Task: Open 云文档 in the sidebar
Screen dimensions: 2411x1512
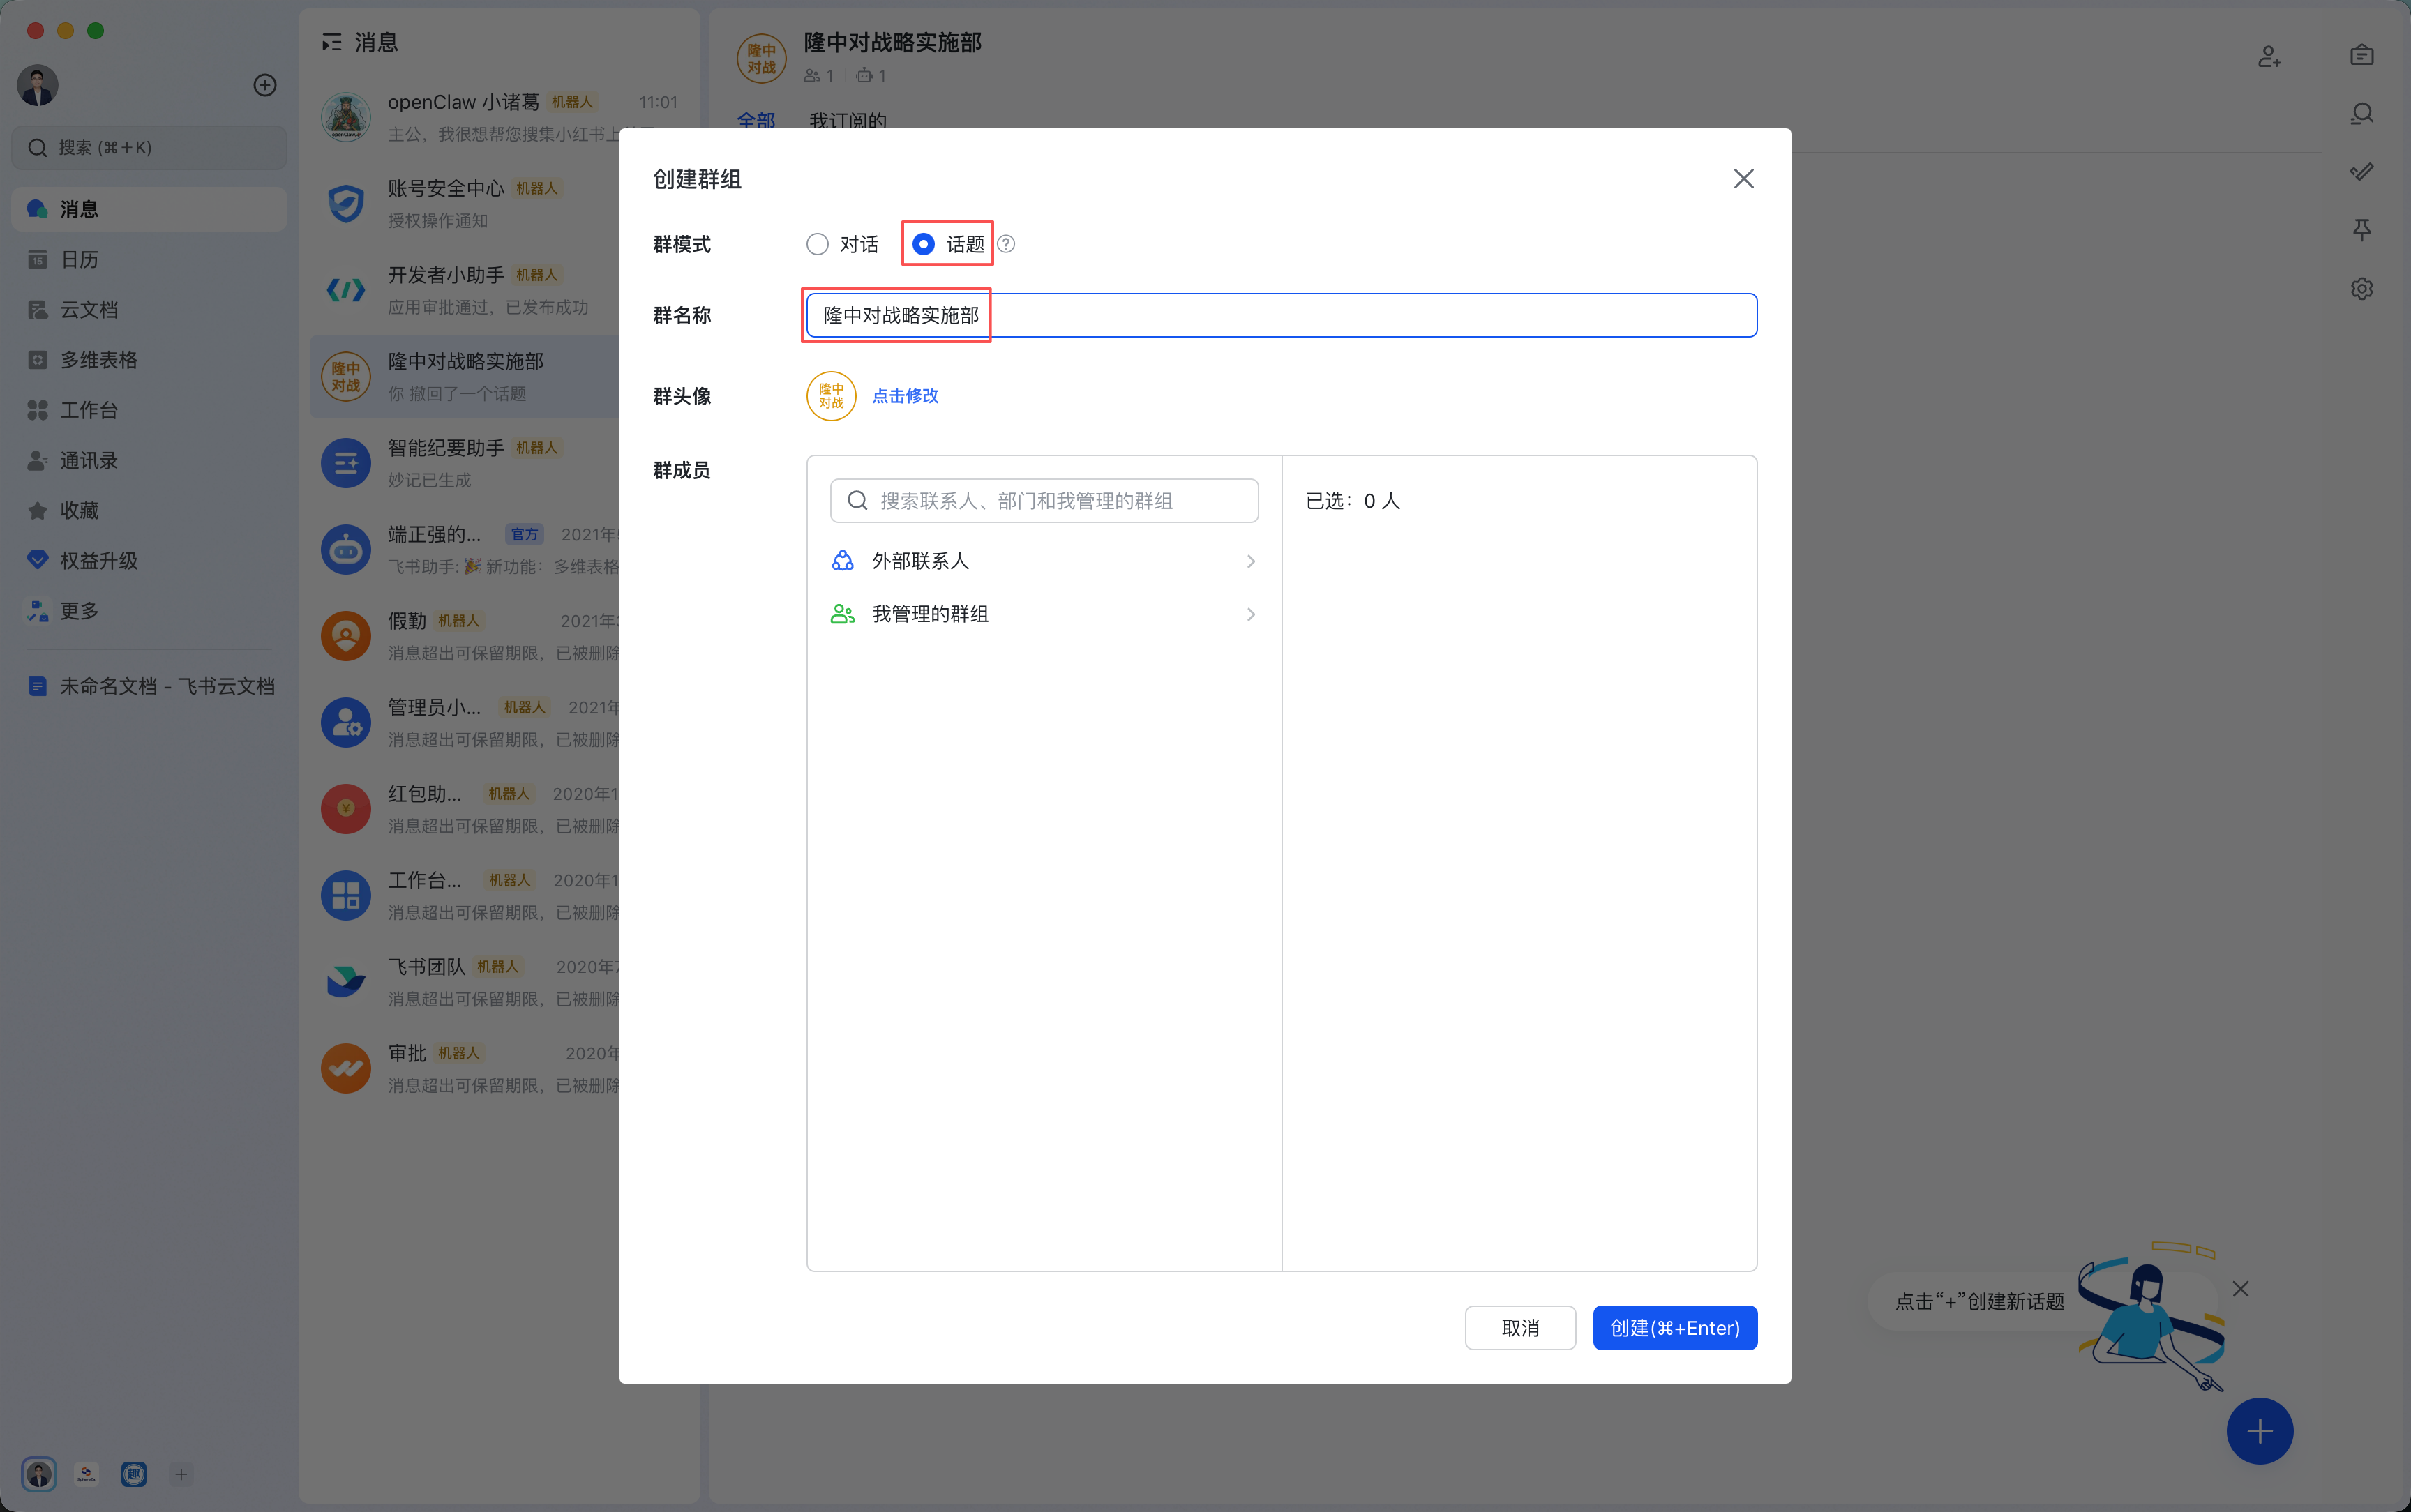Action: [x=88, y=310]
